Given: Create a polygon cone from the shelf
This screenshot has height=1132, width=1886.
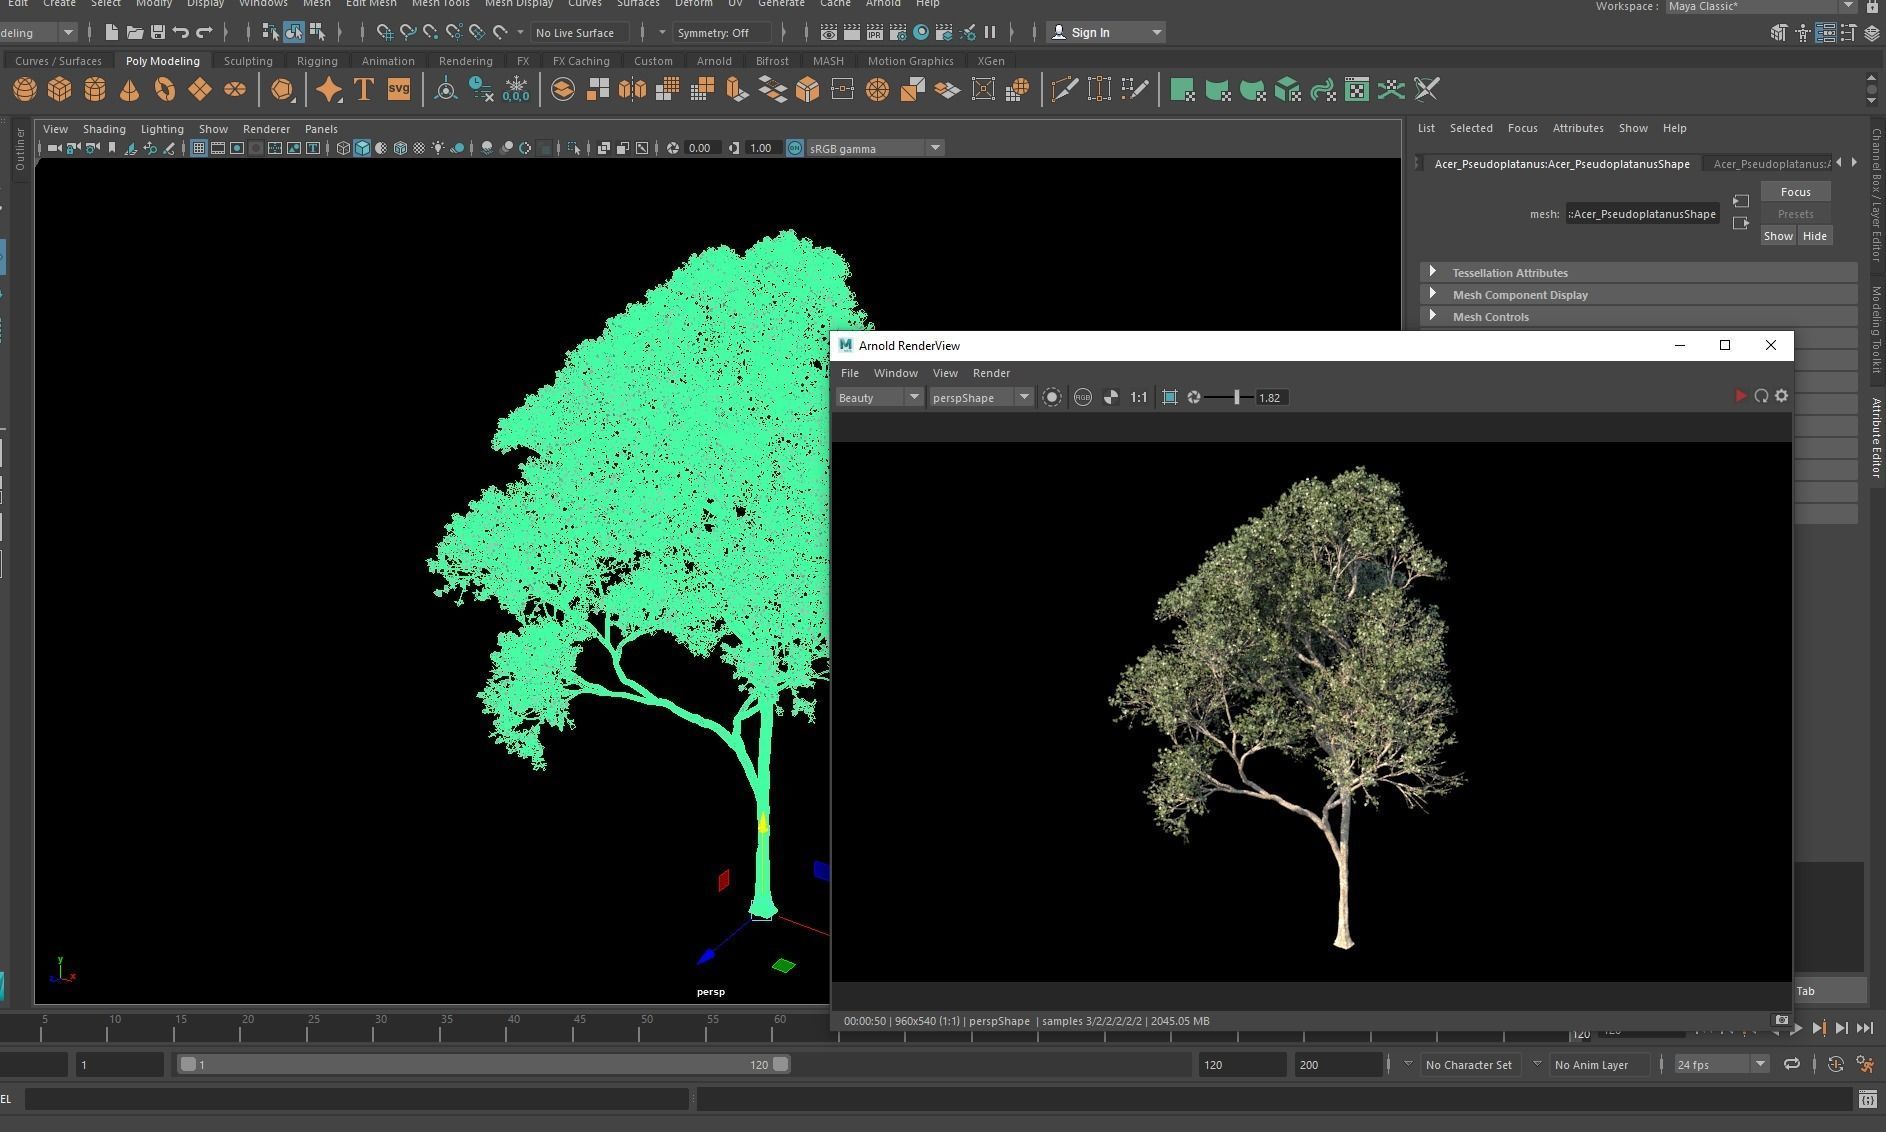Looking at the screenshot, I should pos(130,90).
